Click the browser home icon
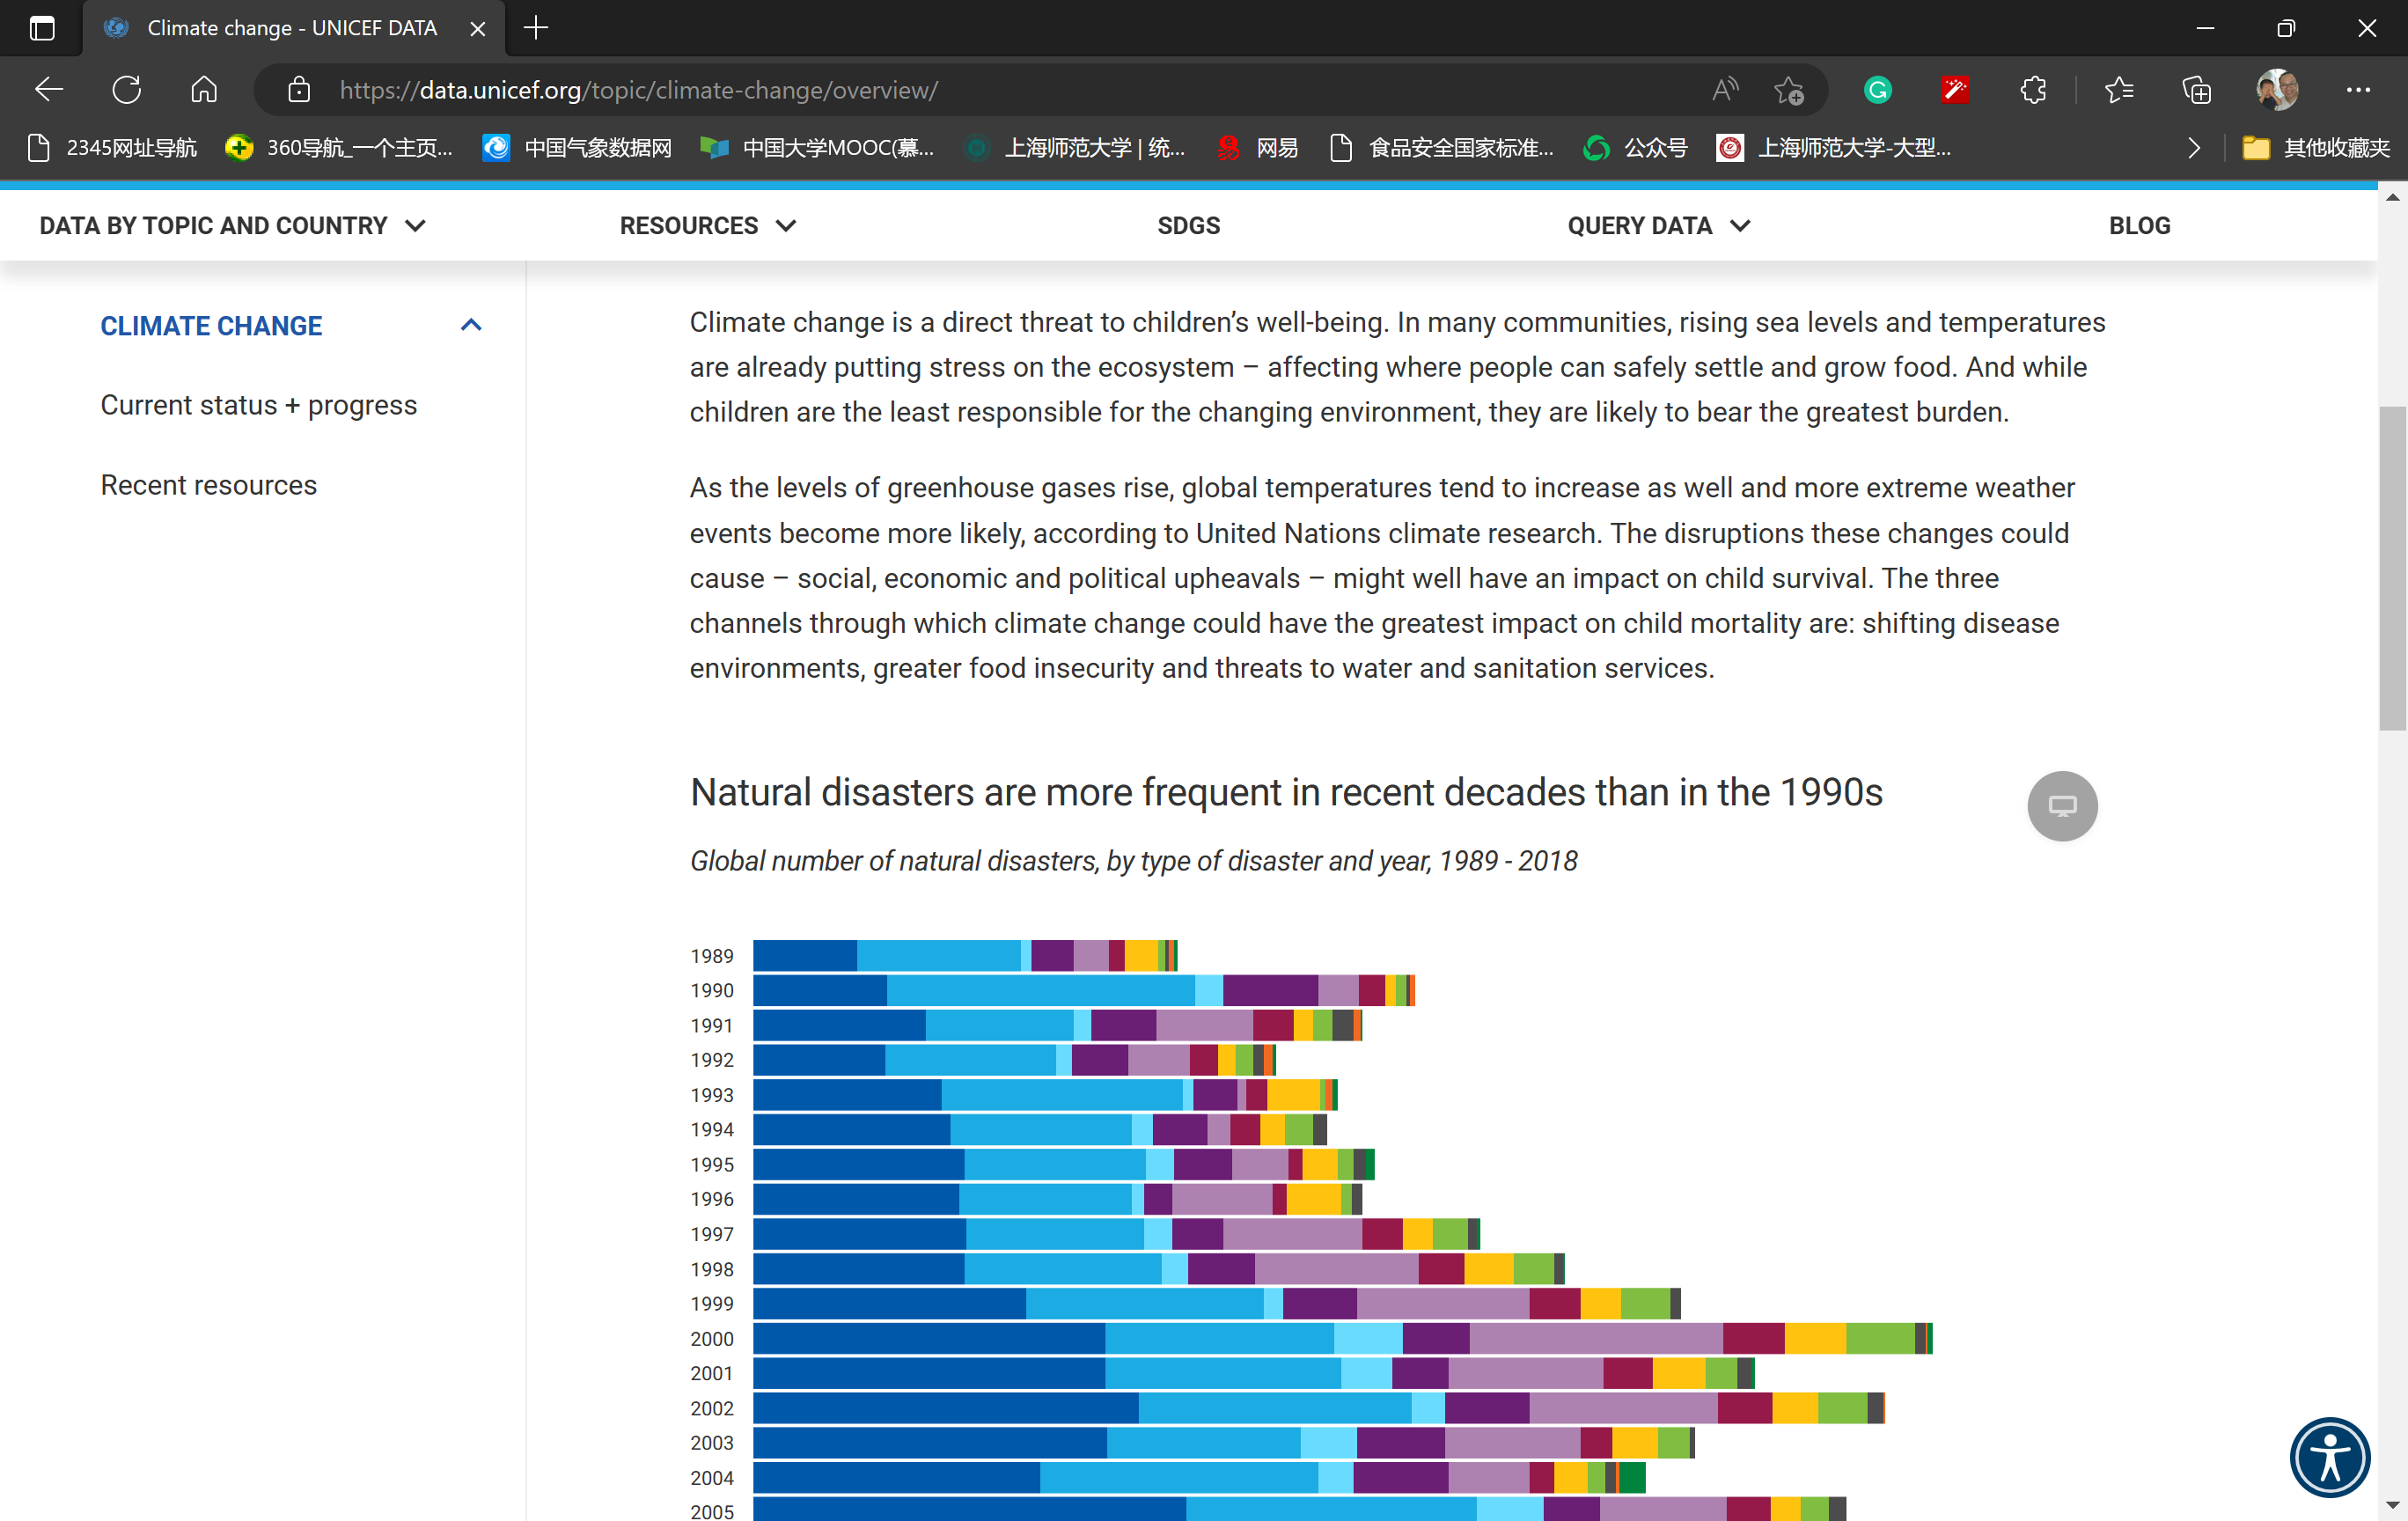 point(204,90)
